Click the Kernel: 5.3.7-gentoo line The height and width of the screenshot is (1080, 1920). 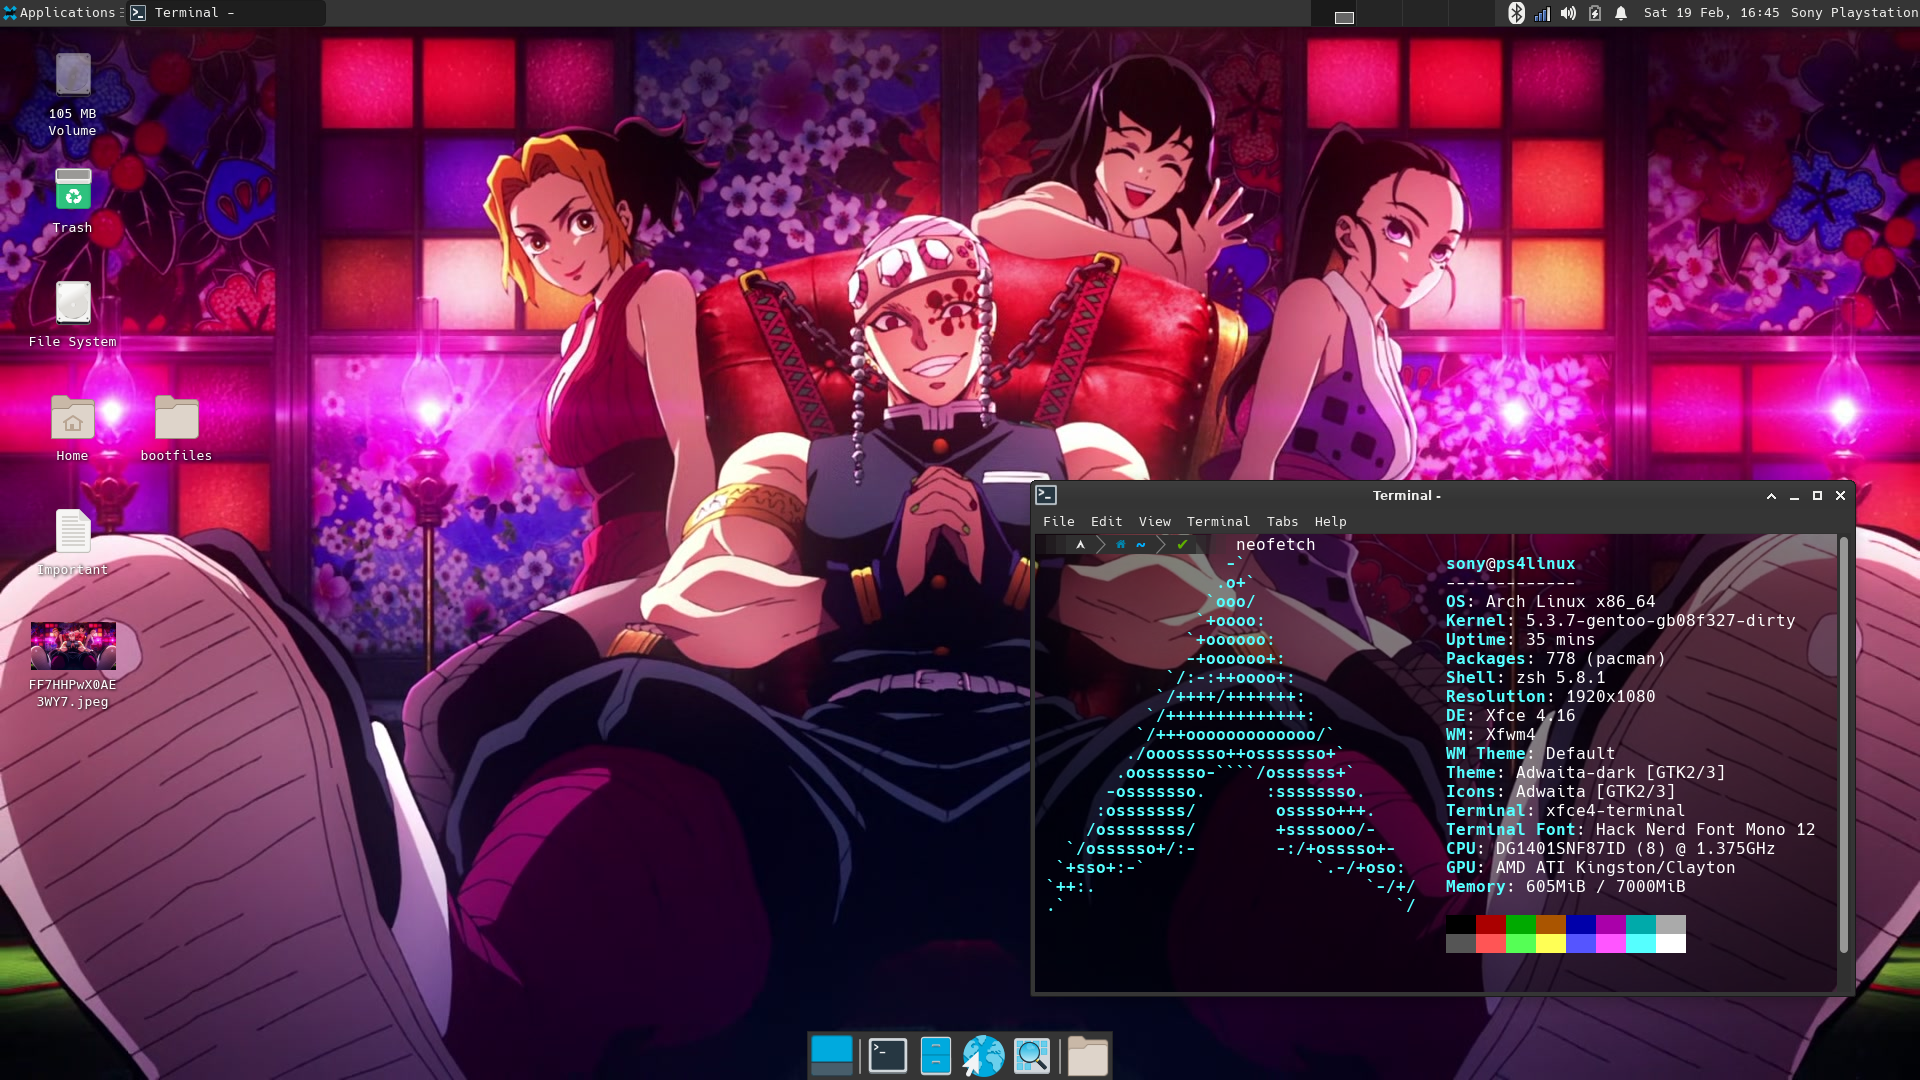point(1620,621)
